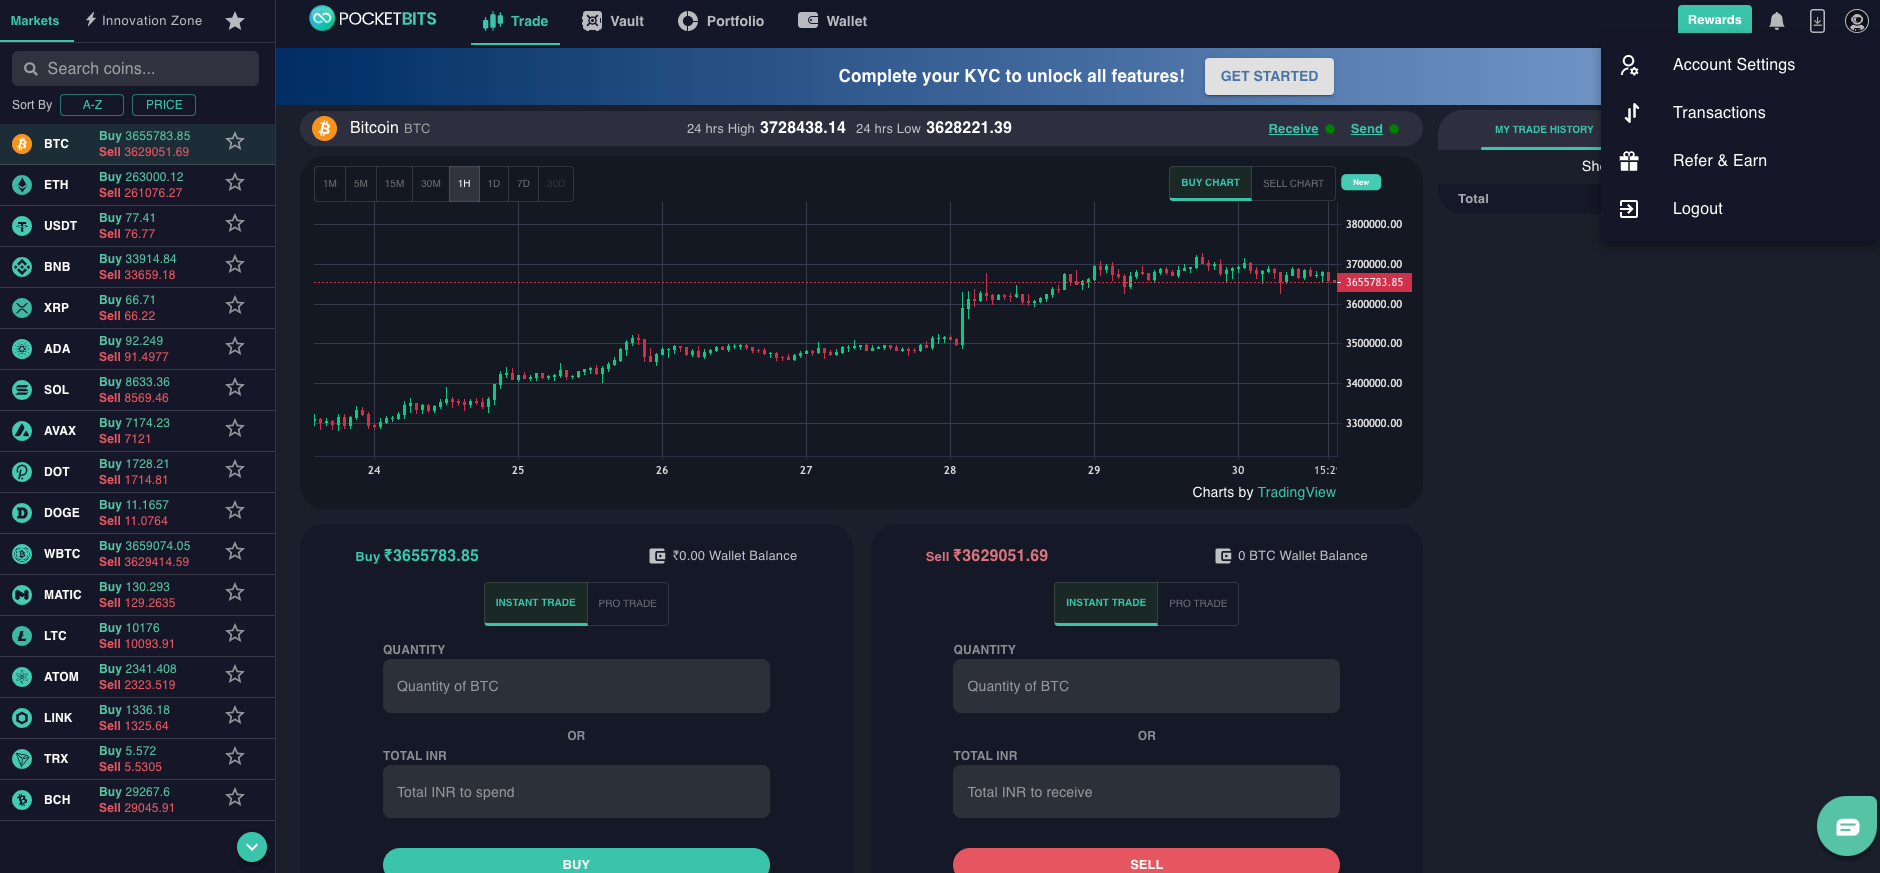This screenshot has height=873, width=1880.
Task: Switch to the Vault tab
Action: click(613, 21)
